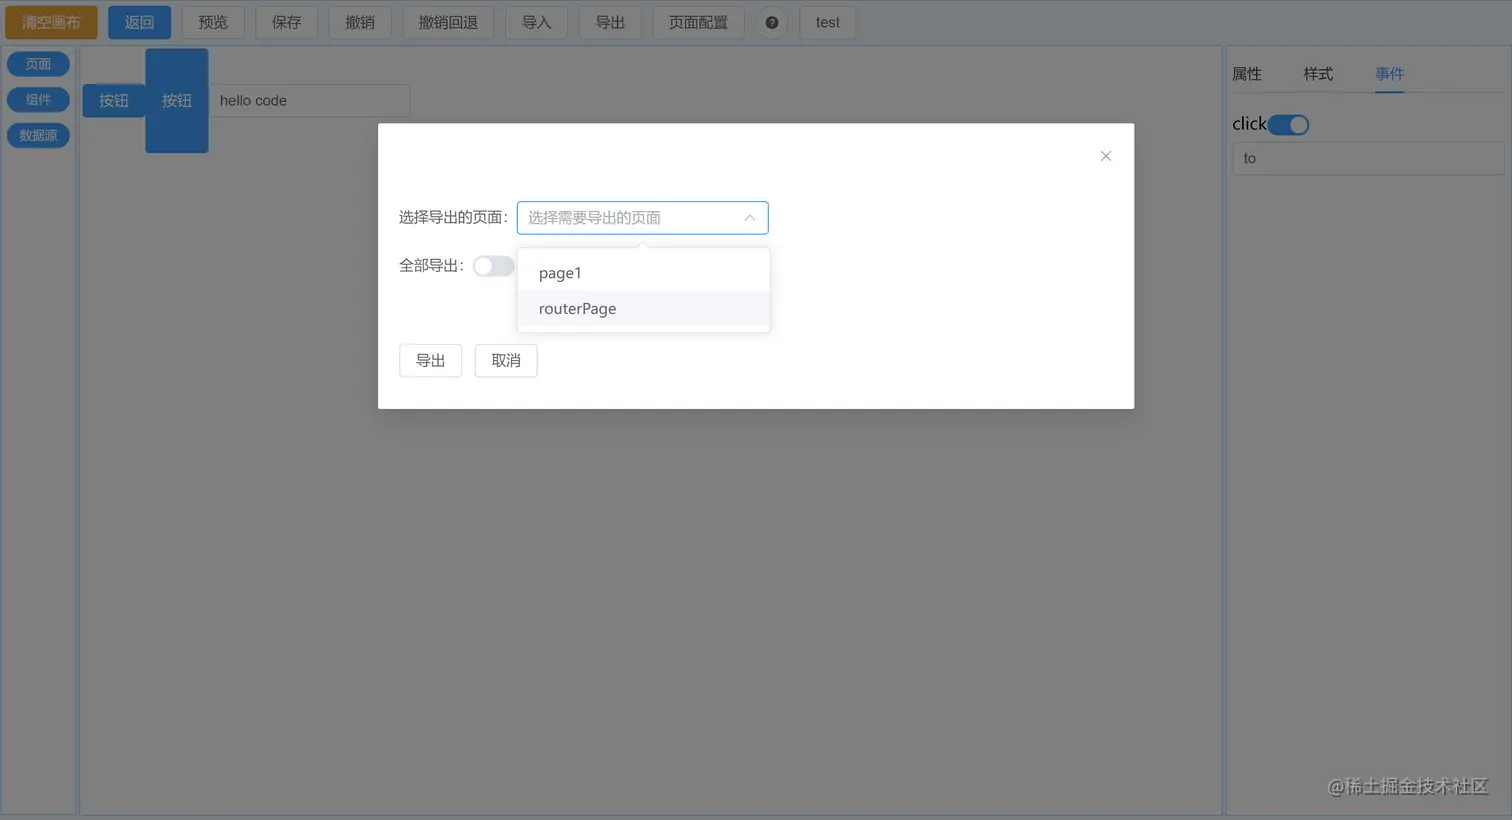Toggle the 全部导出 switch on
Viewport: 1512px width, 820px height.
(493, 266)
